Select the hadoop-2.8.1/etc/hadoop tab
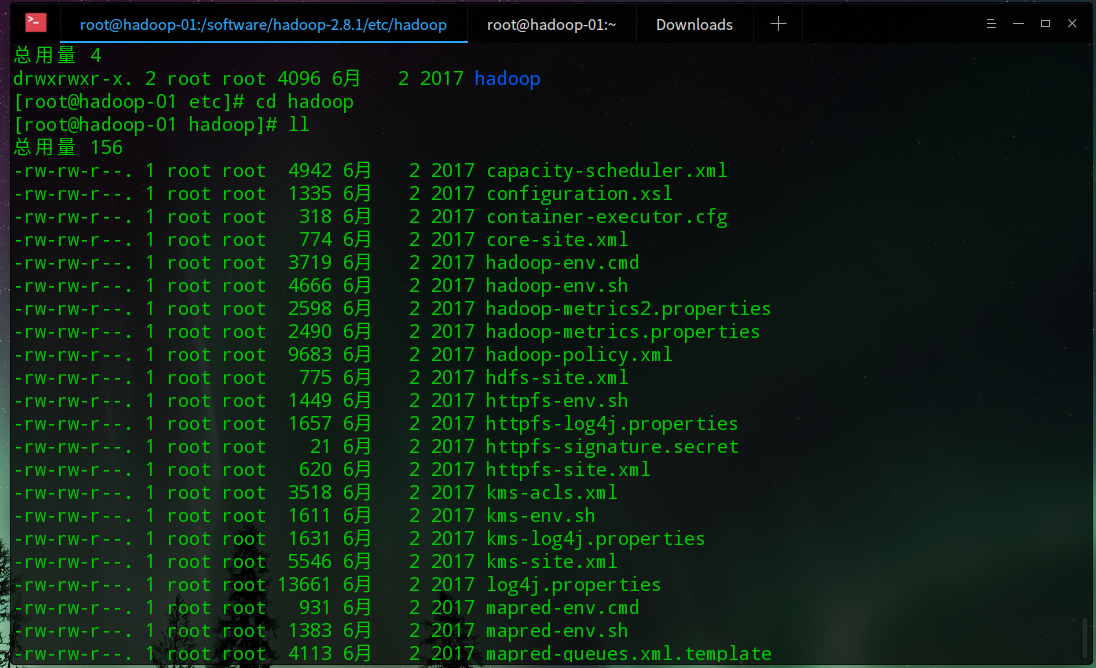1096x668 pixels. [x=264, y=24]
